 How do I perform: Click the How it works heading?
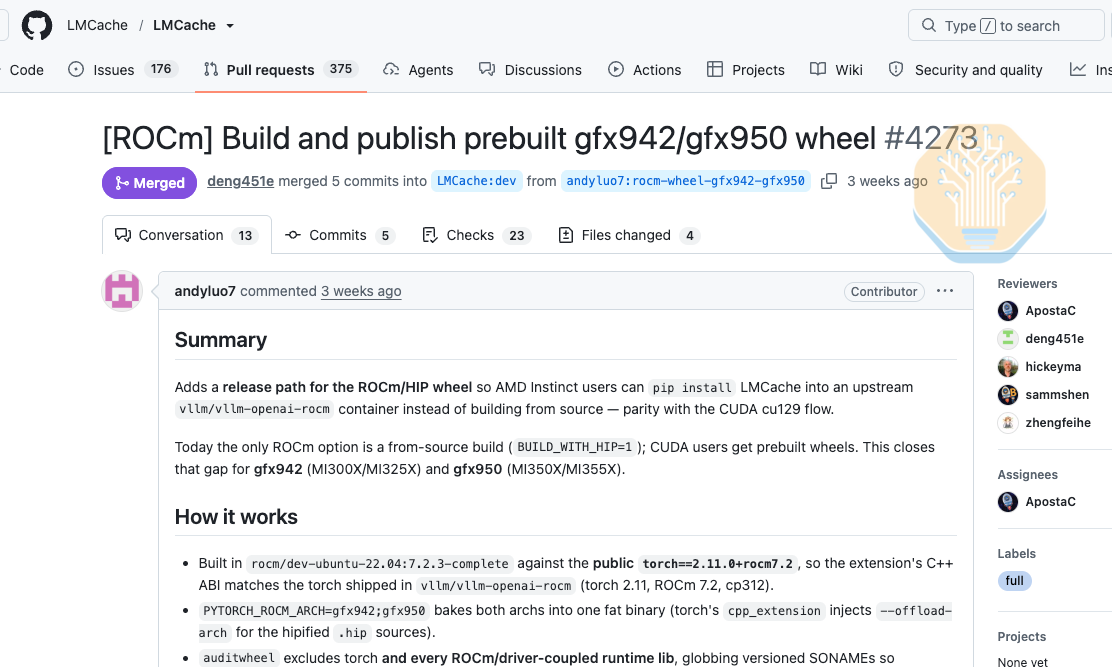click(x=236, y=517)
